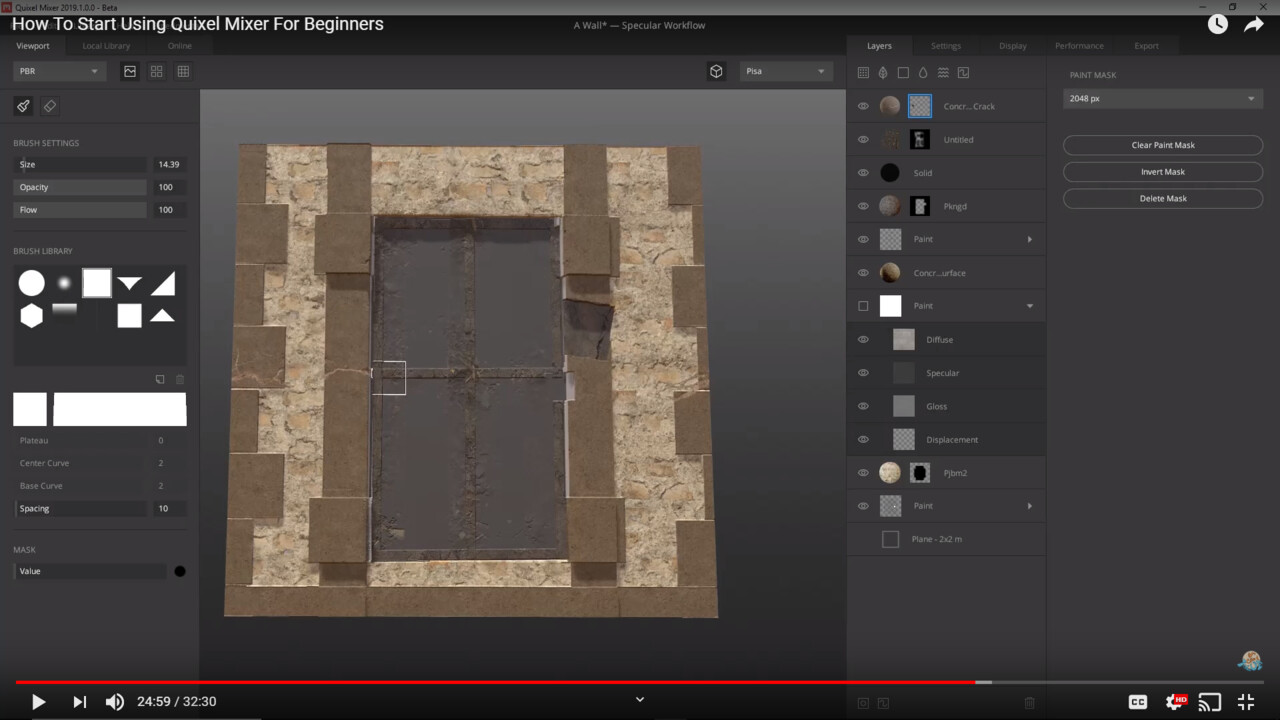This screenshot has width=1280, height=720.
Task: Switch to the Local Library tab
Action: coord(106,46)
